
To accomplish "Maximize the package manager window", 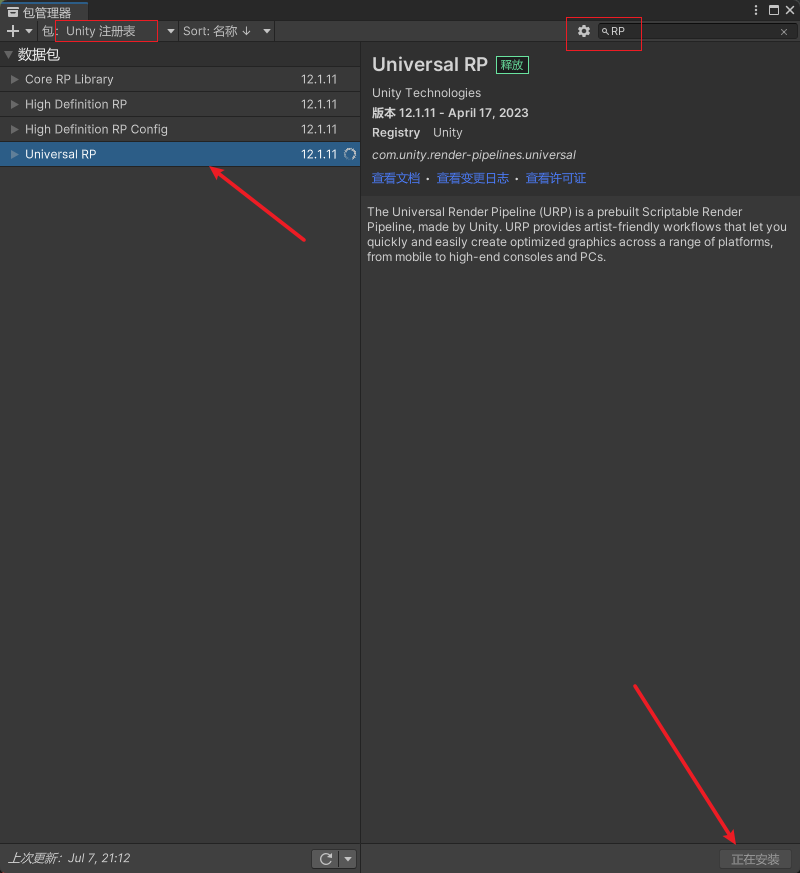I will coord(774,10).
